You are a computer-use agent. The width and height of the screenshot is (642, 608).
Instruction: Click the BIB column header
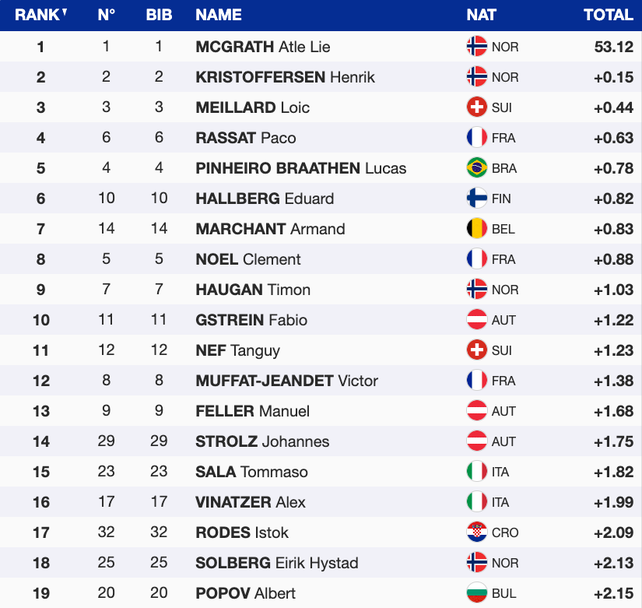158,15
